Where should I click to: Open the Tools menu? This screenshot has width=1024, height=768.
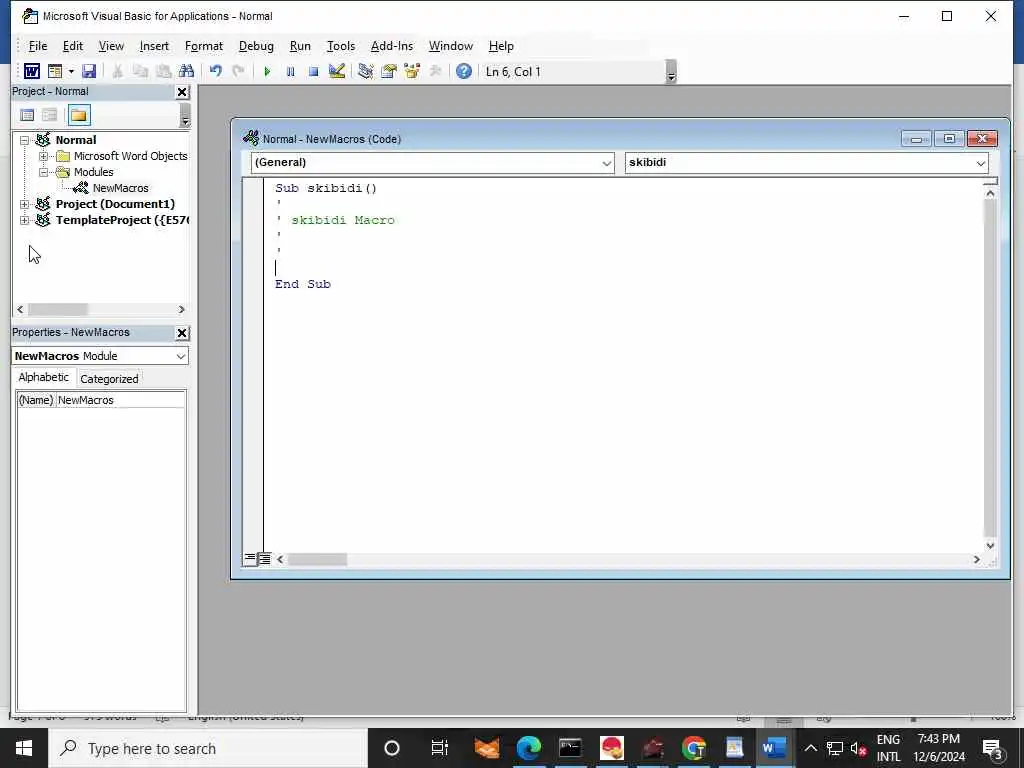(x=341, y=46)
